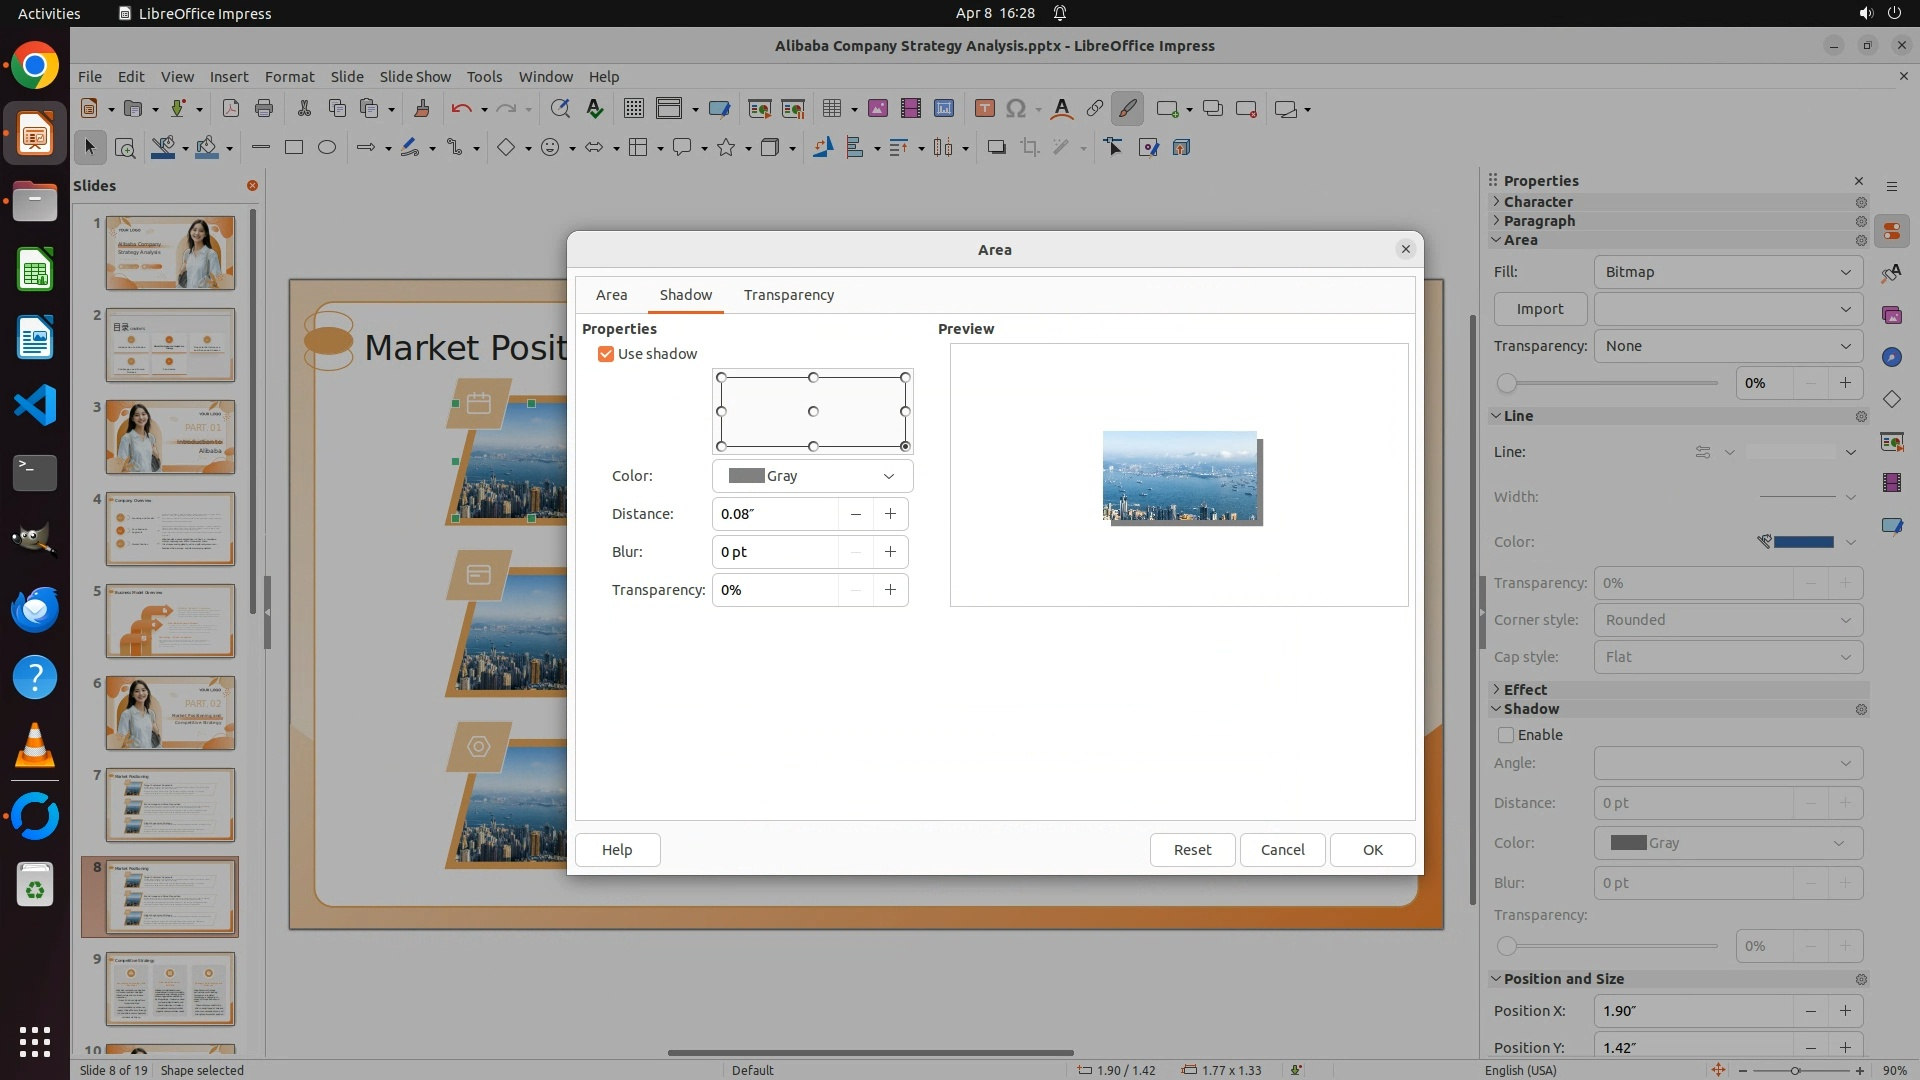
Task: Click the Insert Text Box icon
Action: coord(984,109)
